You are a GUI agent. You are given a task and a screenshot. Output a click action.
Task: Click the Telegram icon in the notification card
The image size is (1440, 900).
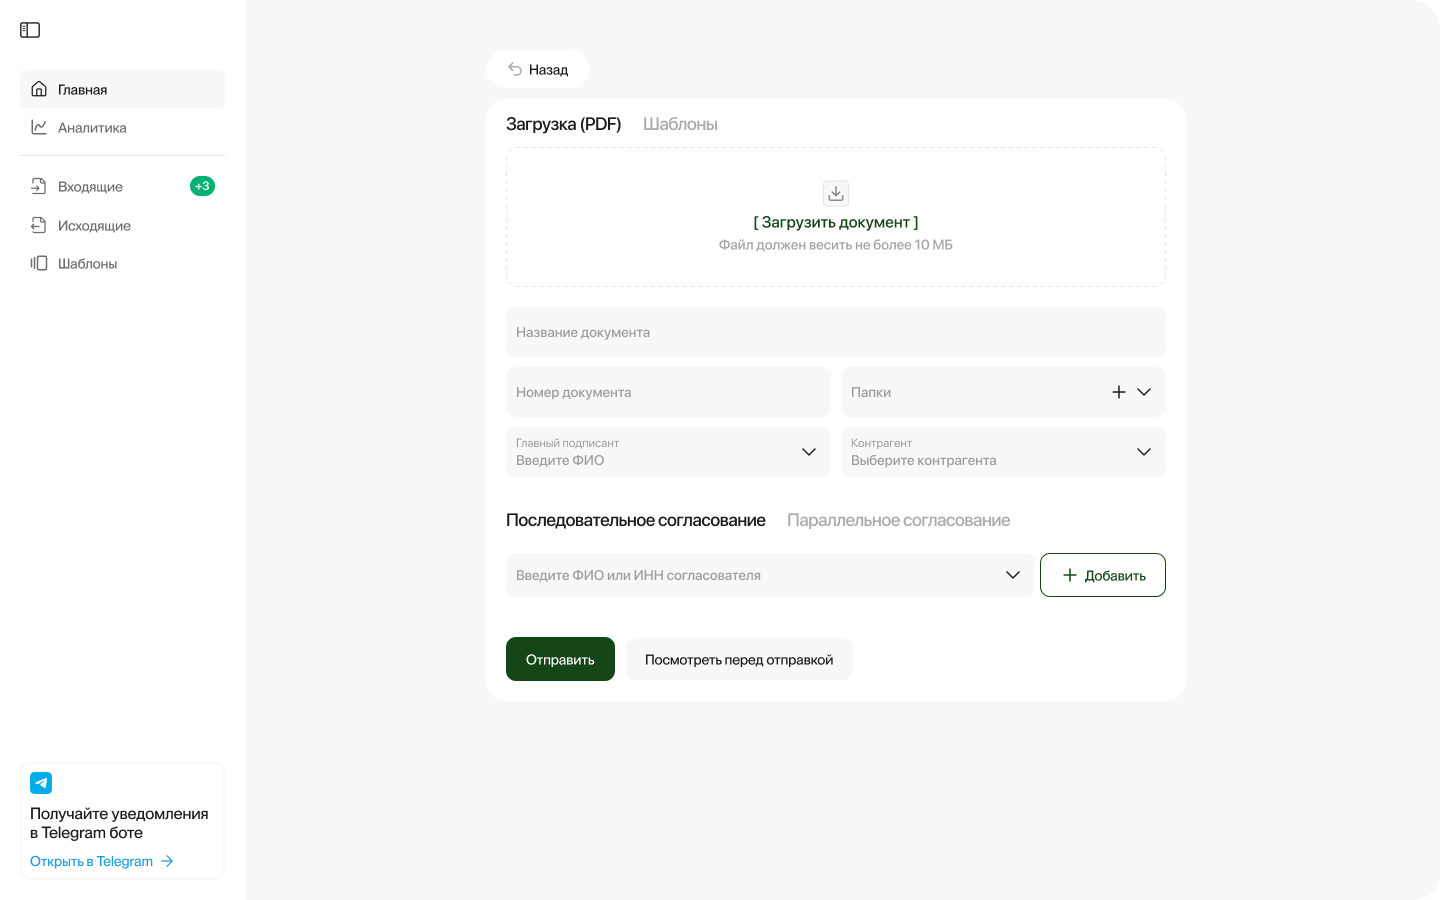point(41,783)
